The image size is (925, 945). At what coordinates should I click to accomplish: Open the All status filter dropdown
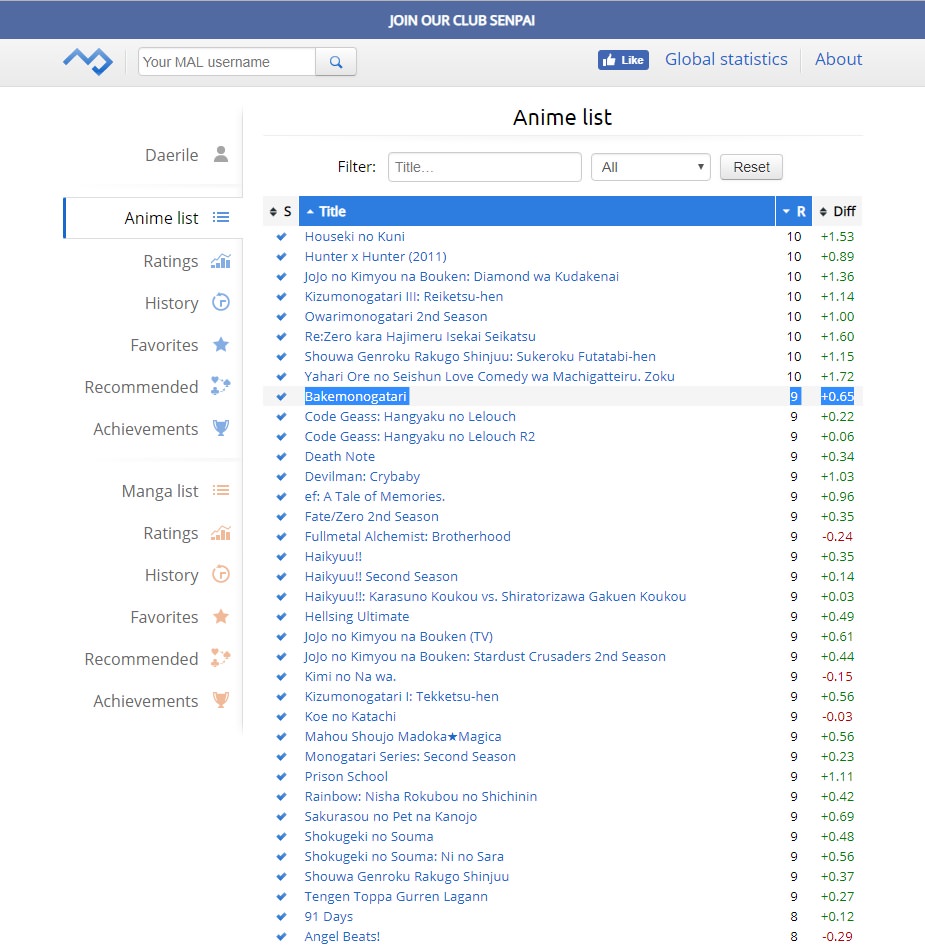point(651,167)
